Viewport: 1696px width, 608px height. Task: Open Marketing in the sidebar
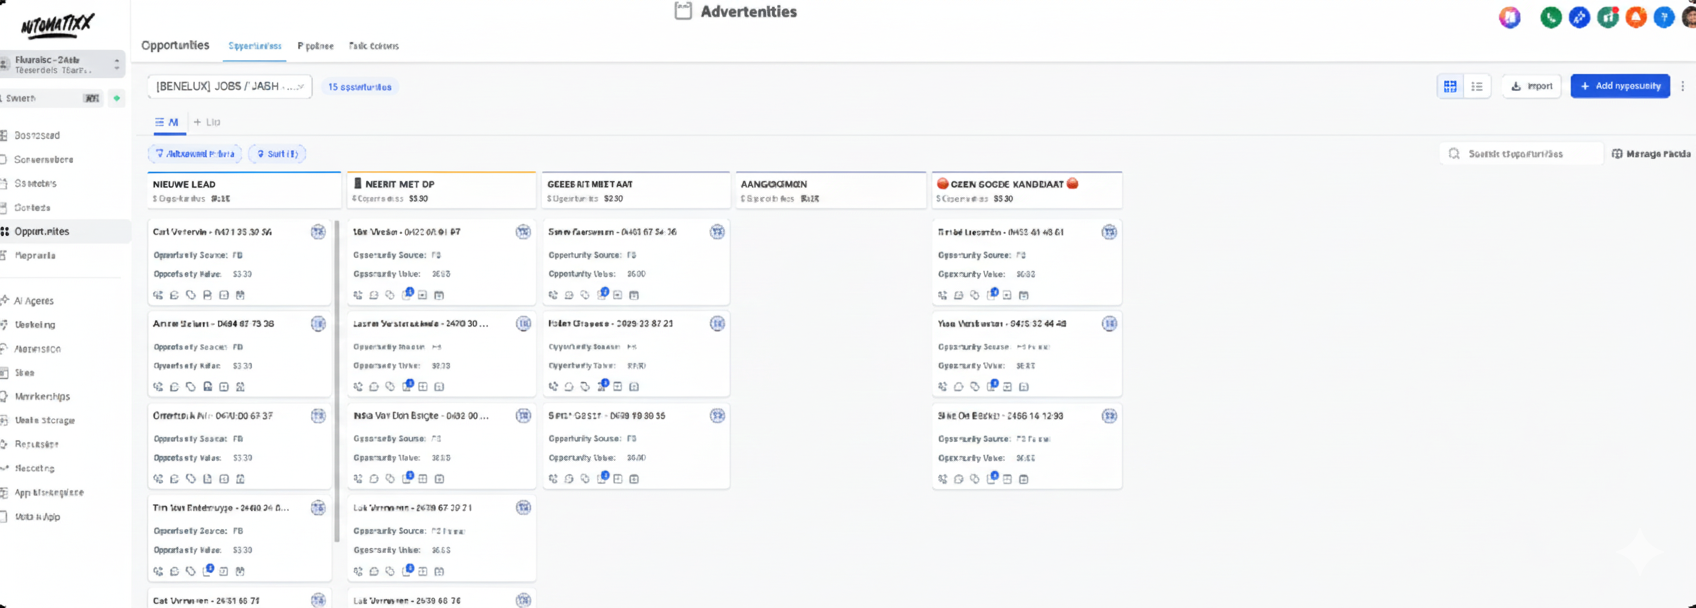pyautogui.click(x=35, y=325)
